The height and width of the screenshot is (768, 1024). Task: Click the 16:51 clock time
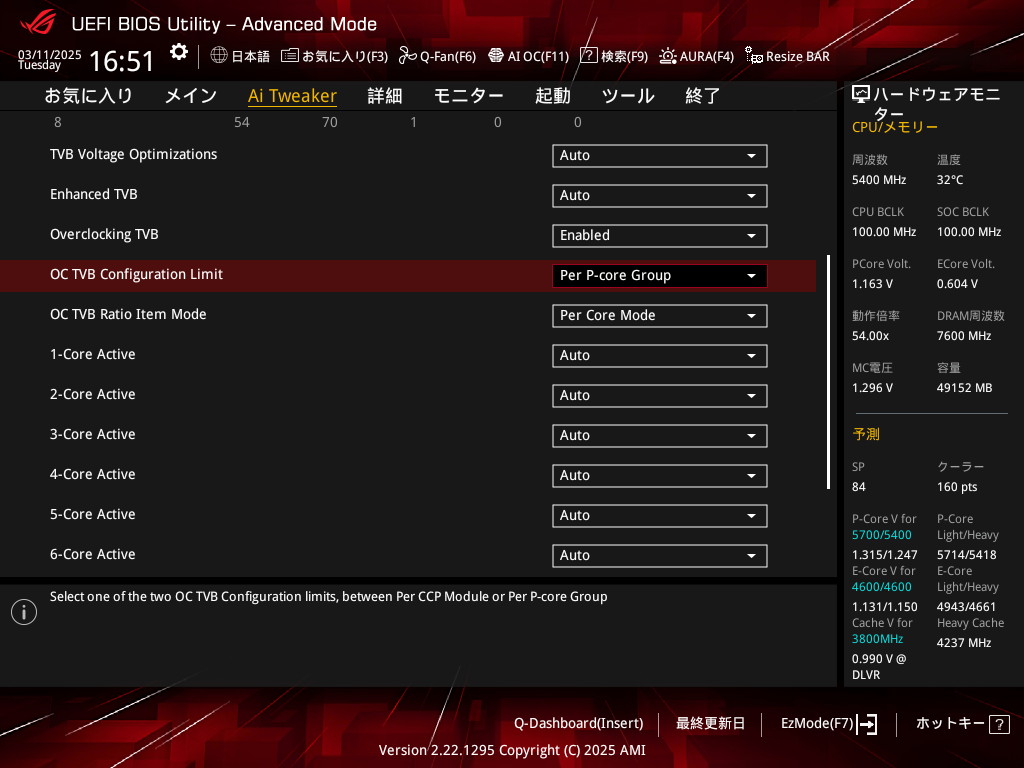point(121,61)
